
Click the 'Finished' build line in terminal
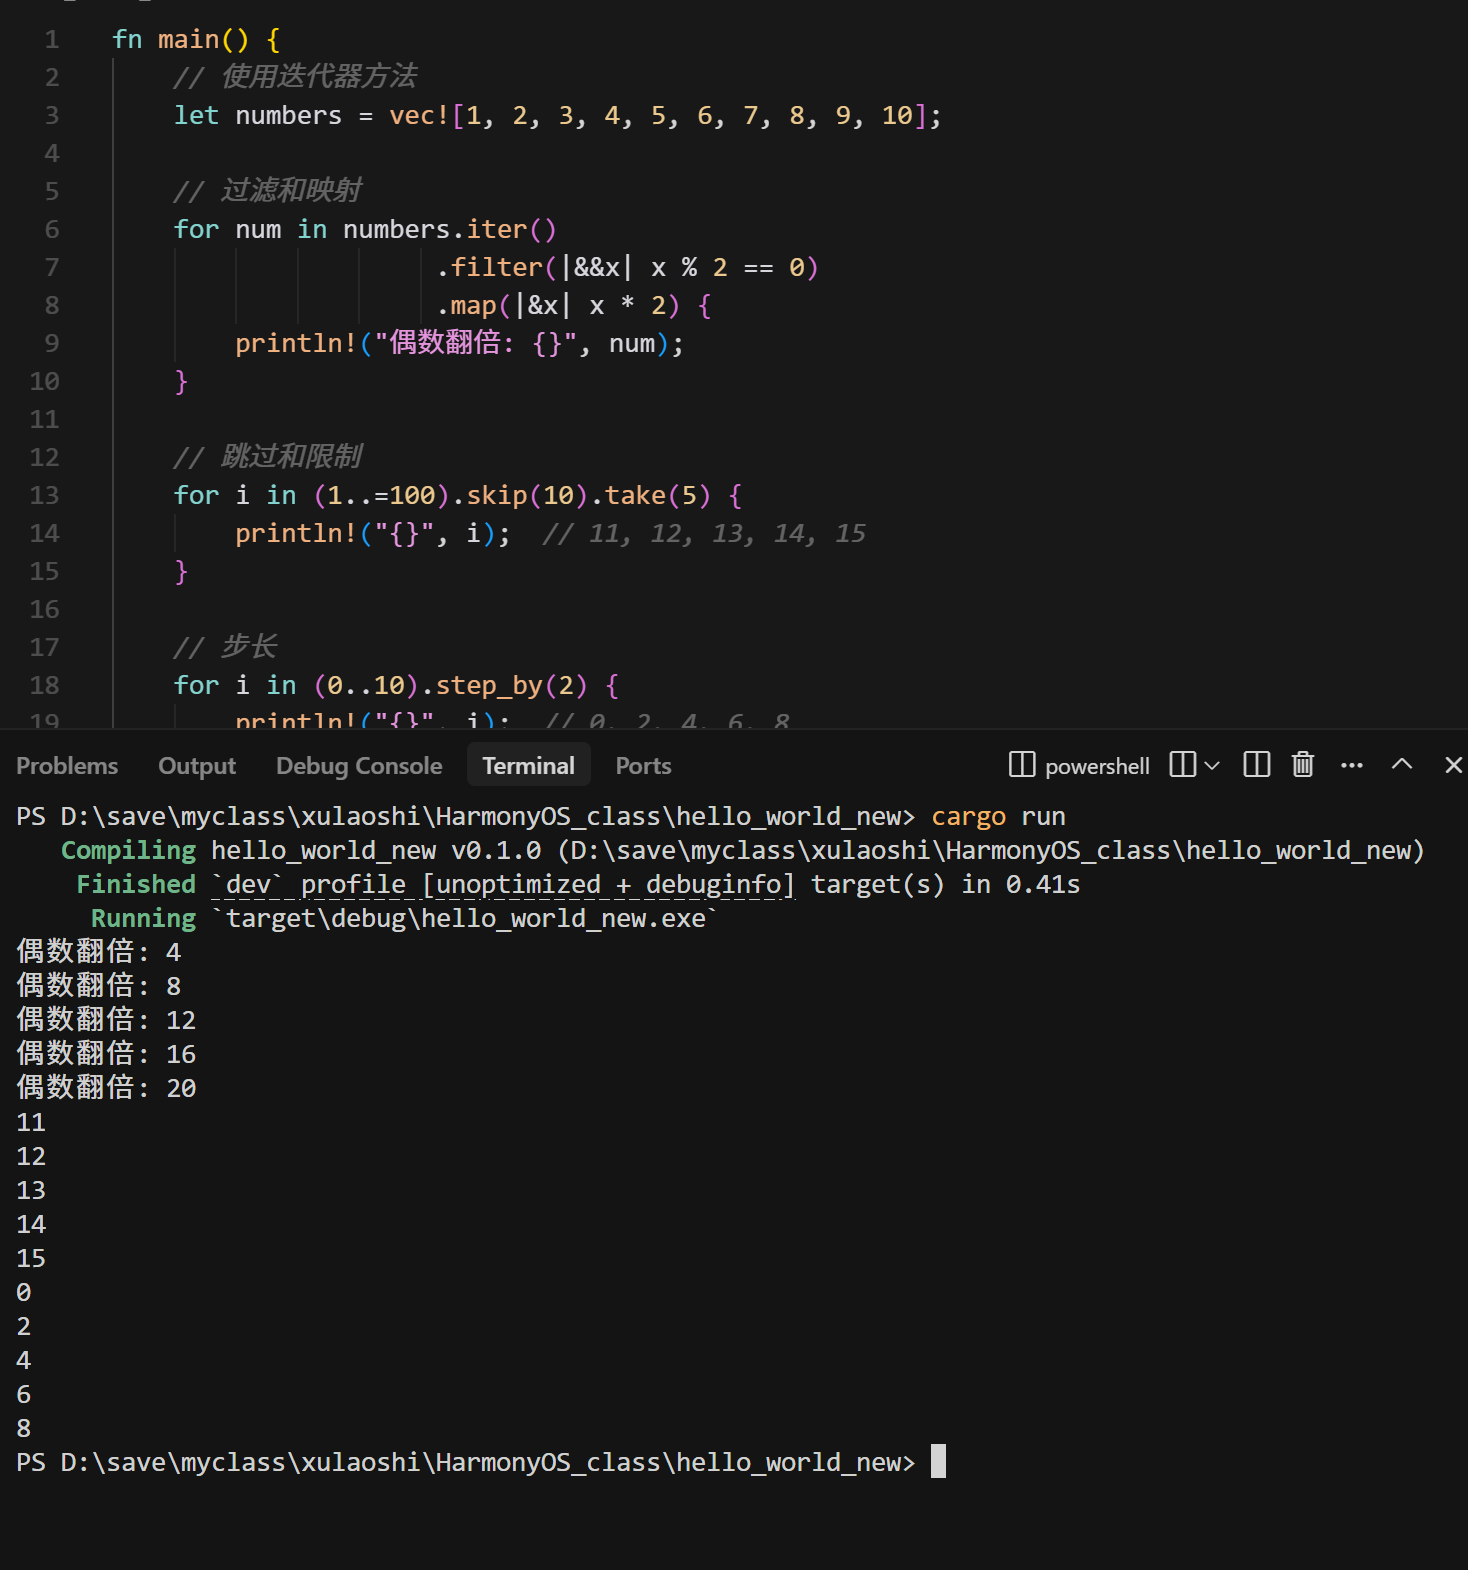[x=578, y=885]
